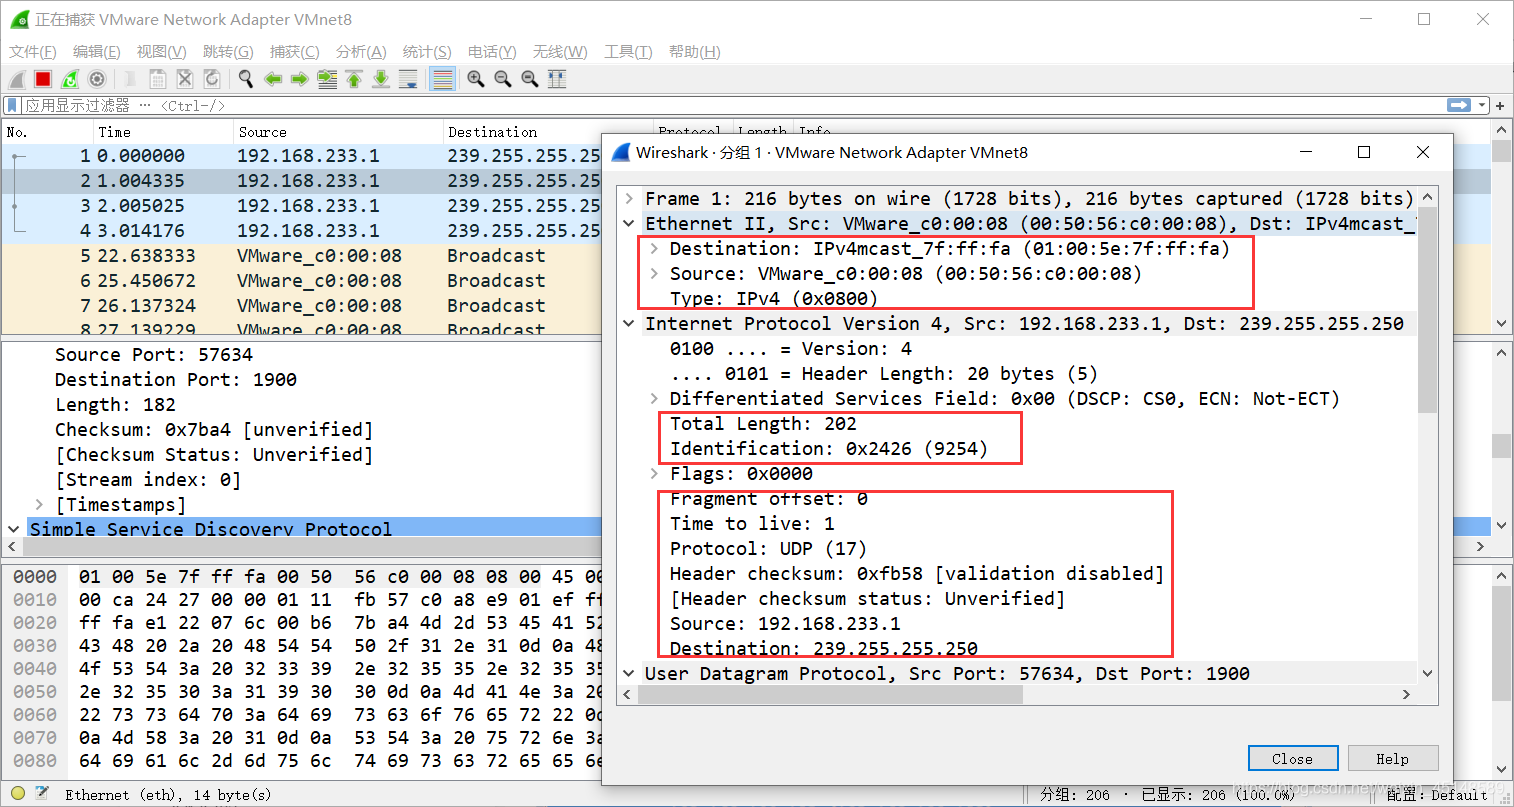Open capture file properties status icon
The height and width of the screenshot is (807, 1514).
coord(42,794)
